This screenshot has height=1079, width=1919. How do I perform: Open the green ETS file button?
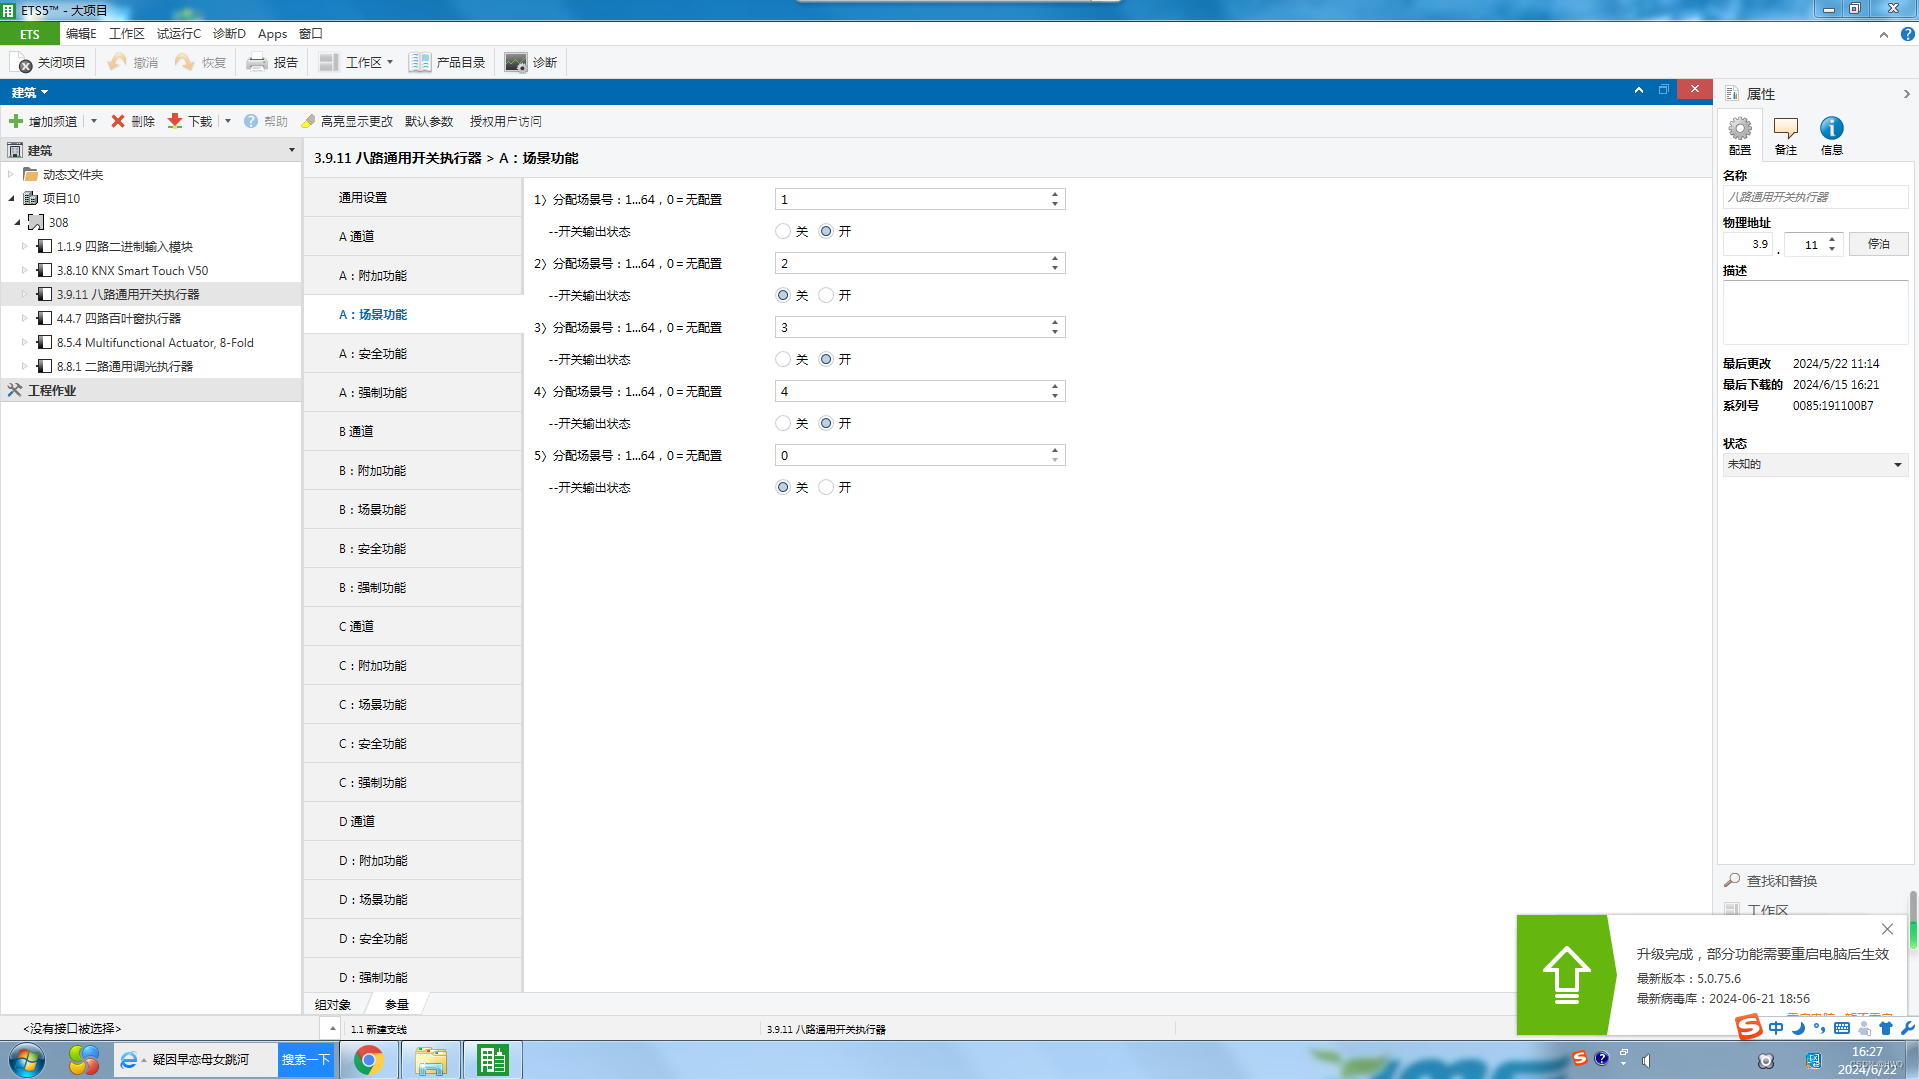pyautogui.click(x=30, y=34)
